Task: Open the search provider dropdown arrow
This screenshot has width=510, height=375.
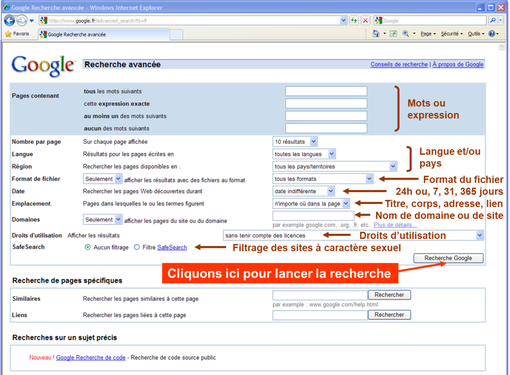Action: (x=500, y=20)
